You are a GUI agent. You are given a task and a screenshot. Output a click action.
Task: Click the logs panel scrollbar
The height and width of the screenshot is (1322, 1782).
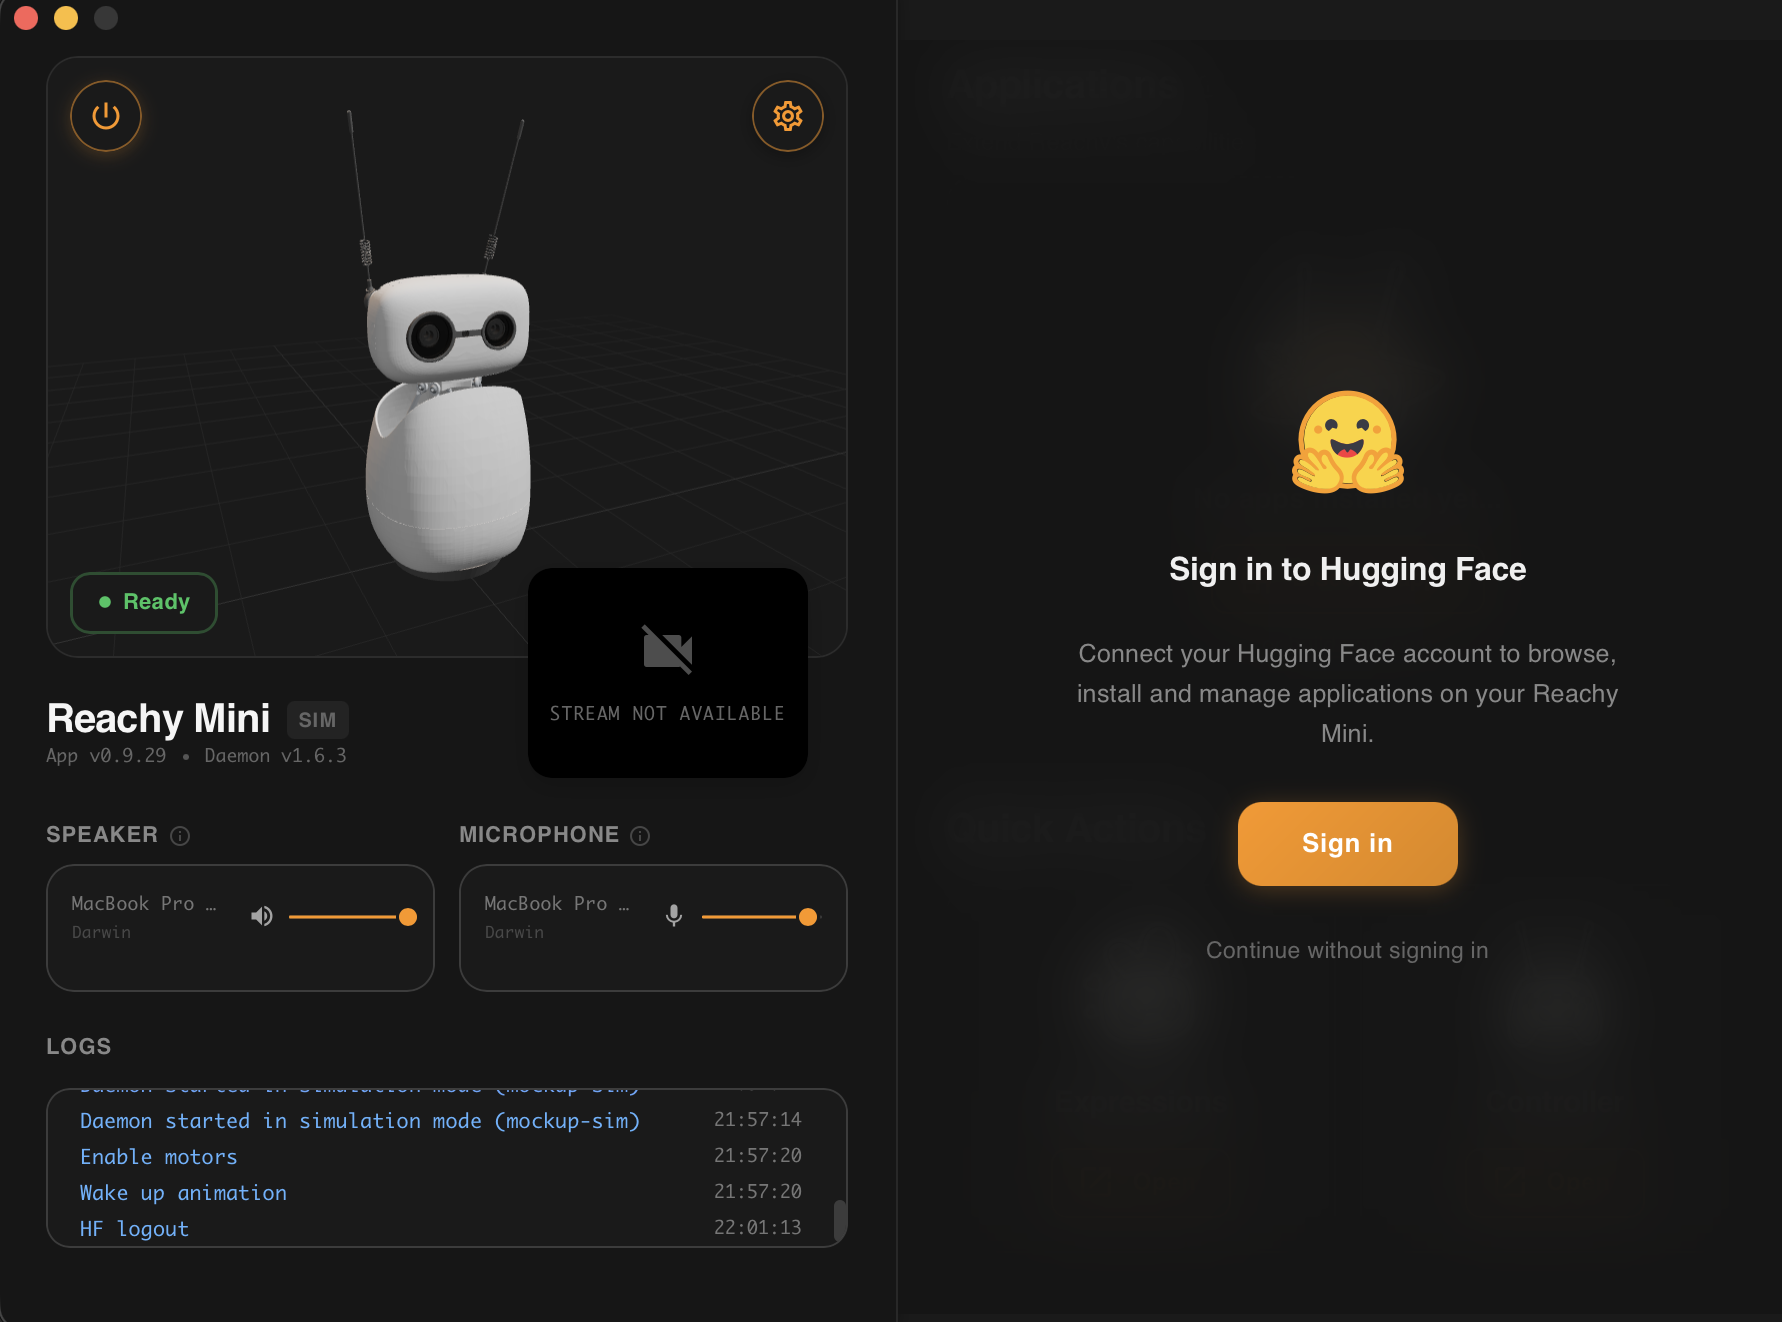[x=840, y=1220]
